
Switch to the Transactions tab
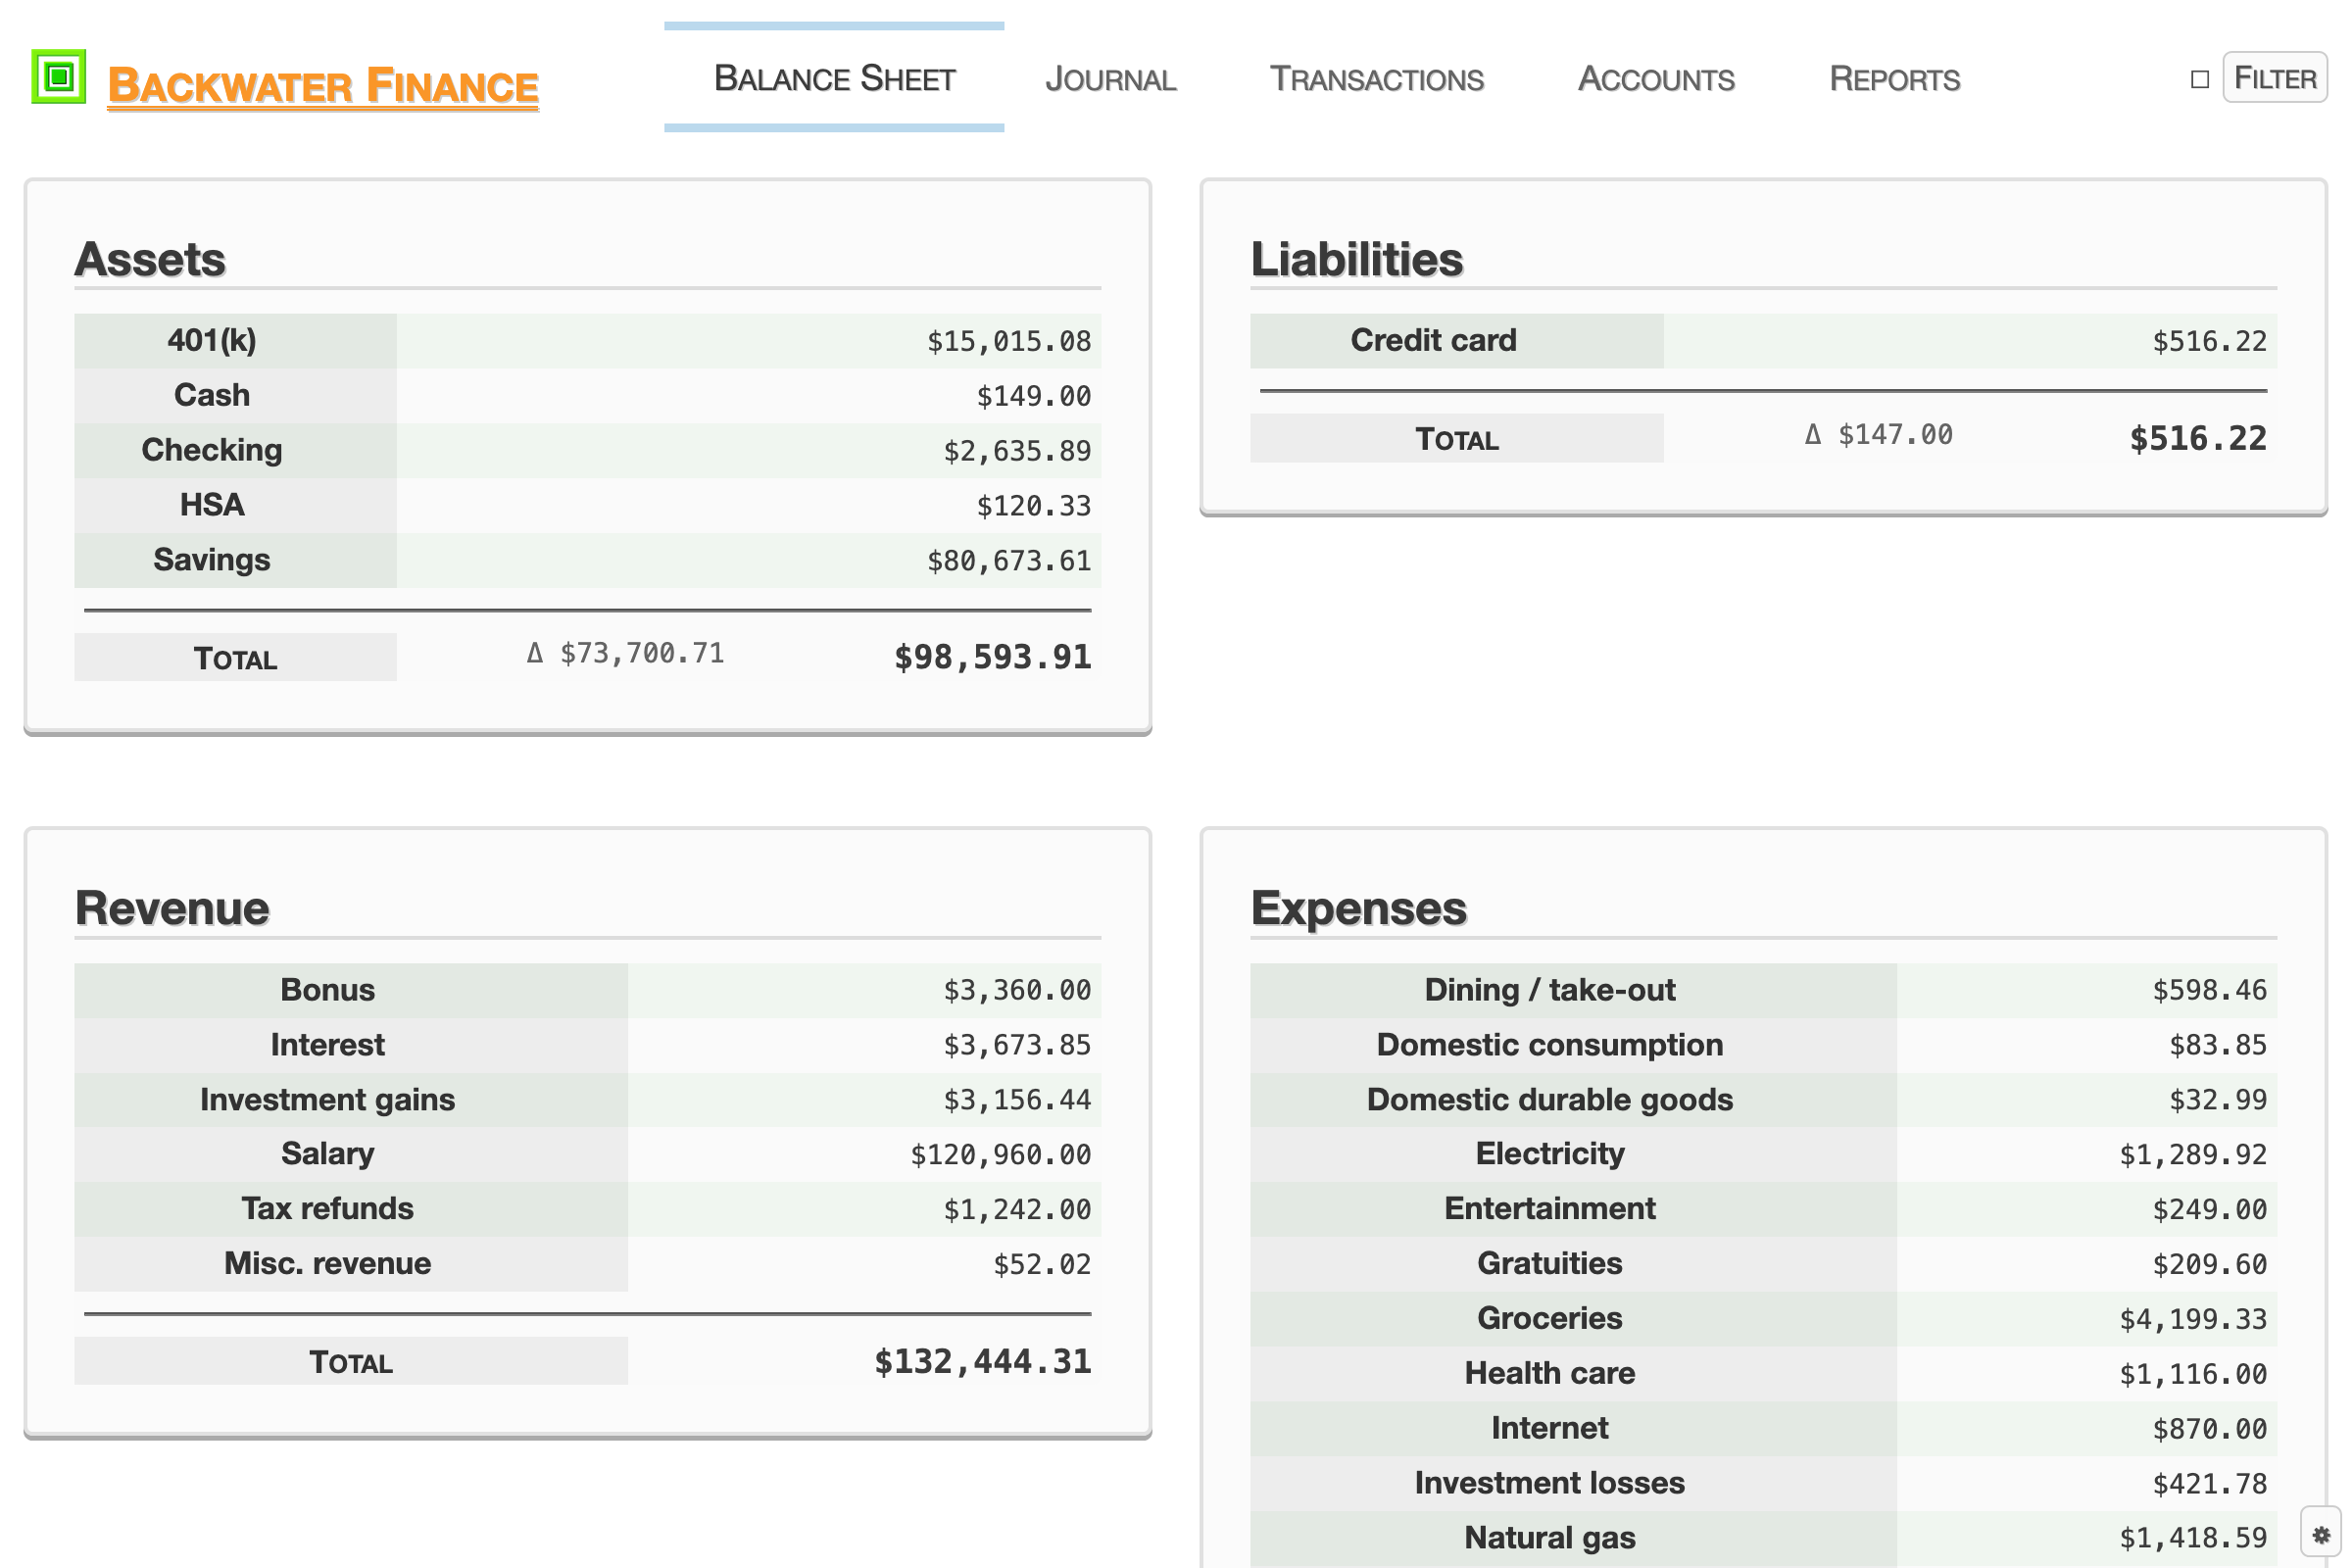[1376, 79]
